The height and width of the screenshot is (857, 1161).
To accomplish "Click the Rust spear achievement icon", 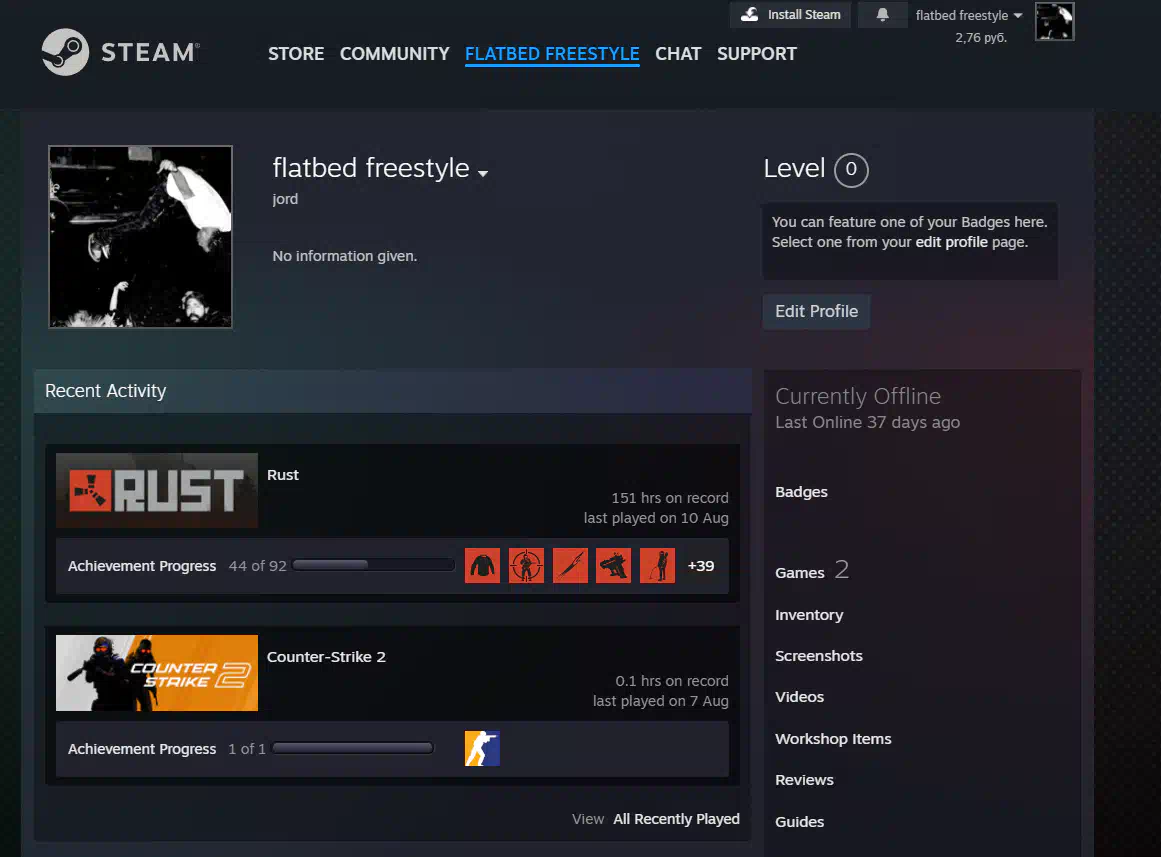I will pyautogui.click(x=570, y=566).
